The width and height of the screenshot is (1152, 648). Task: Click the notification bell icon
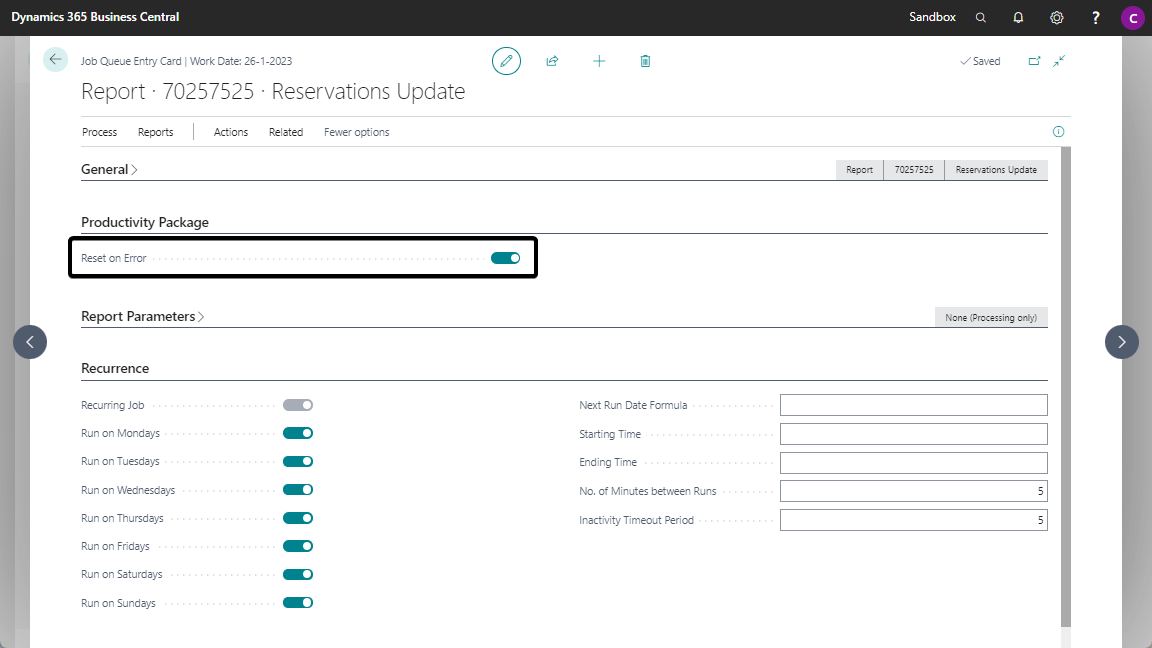click(1018, 18)
